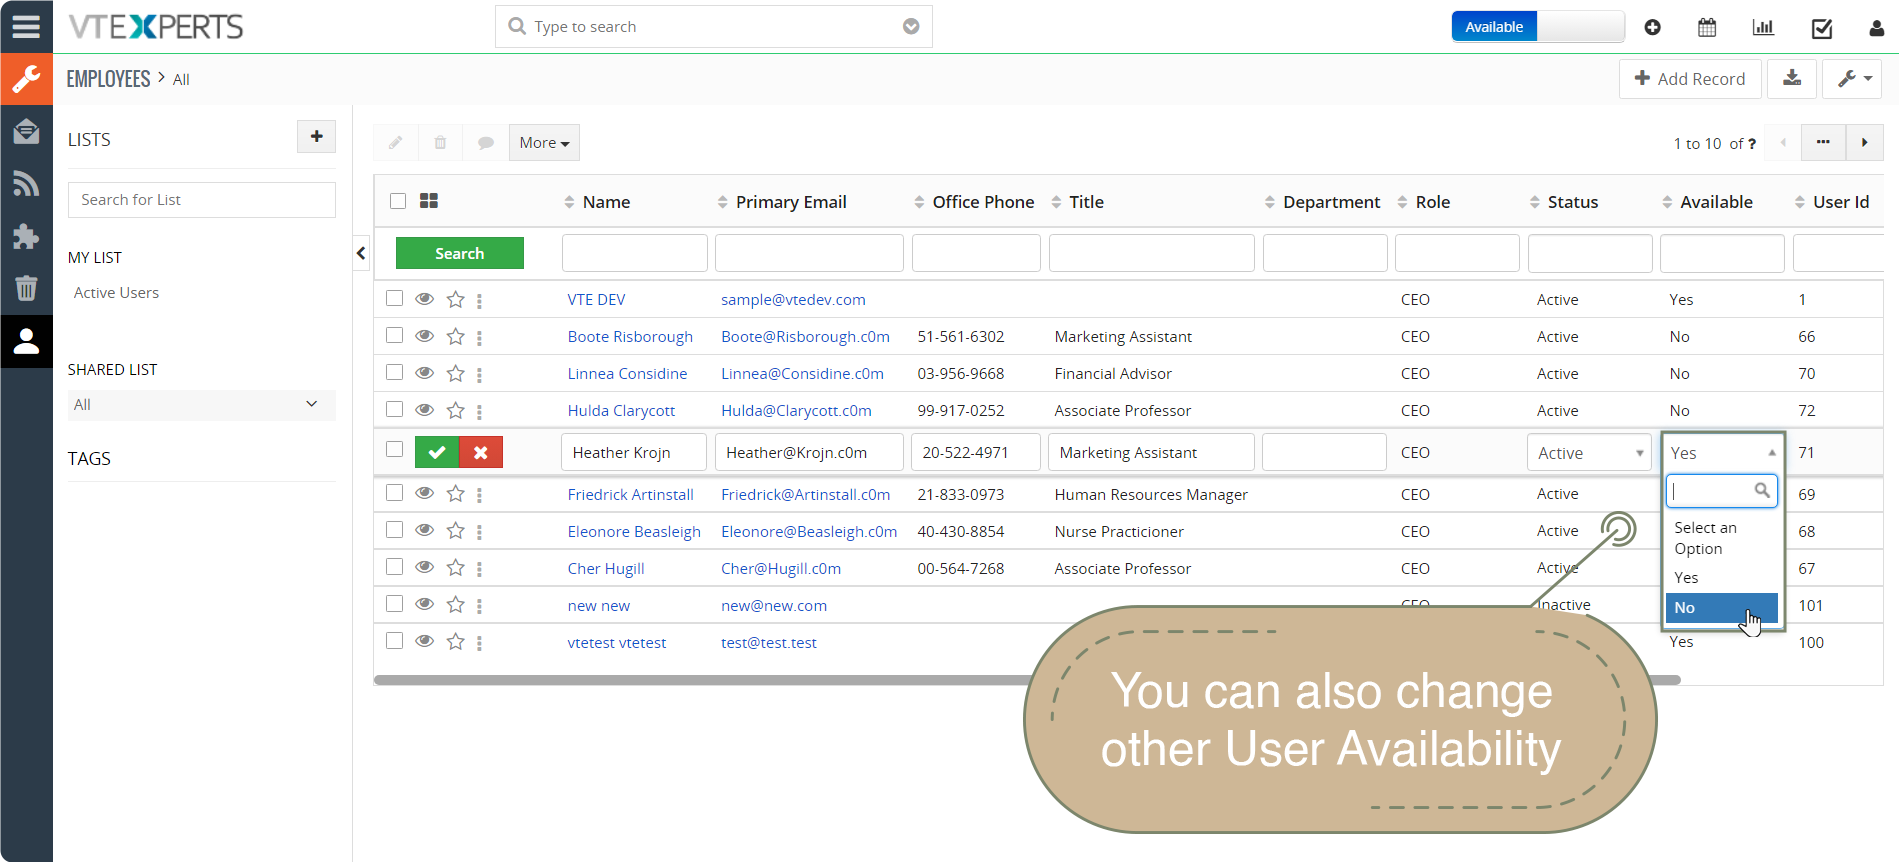1899x862 pixels.
Task: Open the page jump ellipsis button
Action: pos(1823,143)
